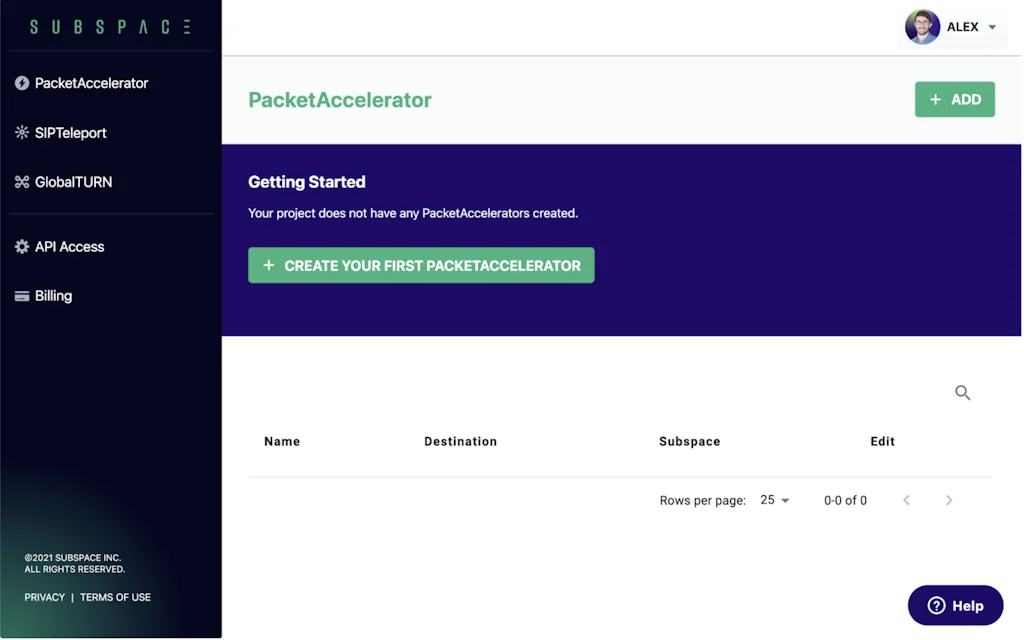Viewport: 1024px width, 640px height.
Task: Select the PacketAccelerator sidebar icon
Action: click(x=22, y=83)
